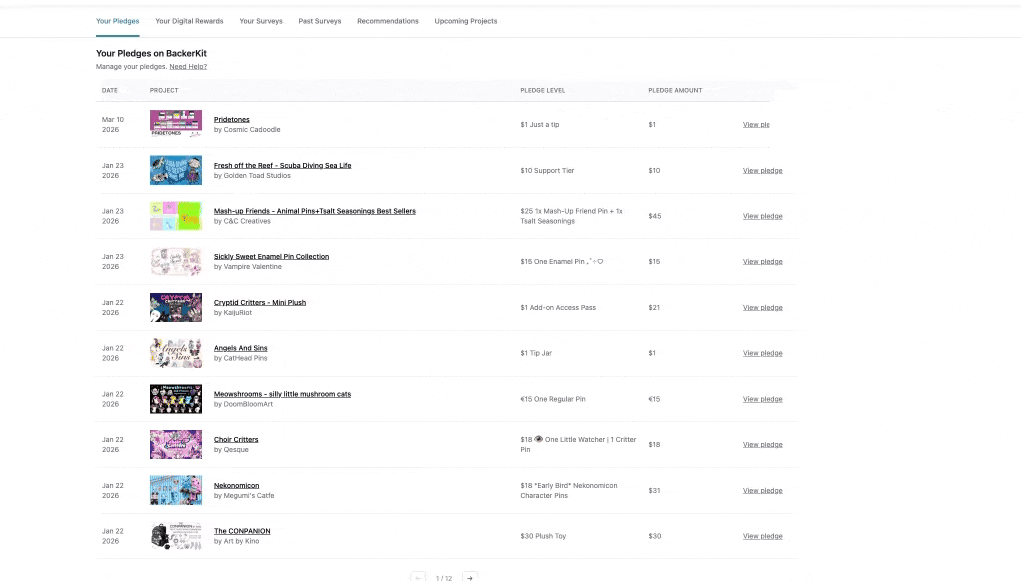View pledge for Pridetones
This screenshot has width=1021, height=581.
point(756,124)
